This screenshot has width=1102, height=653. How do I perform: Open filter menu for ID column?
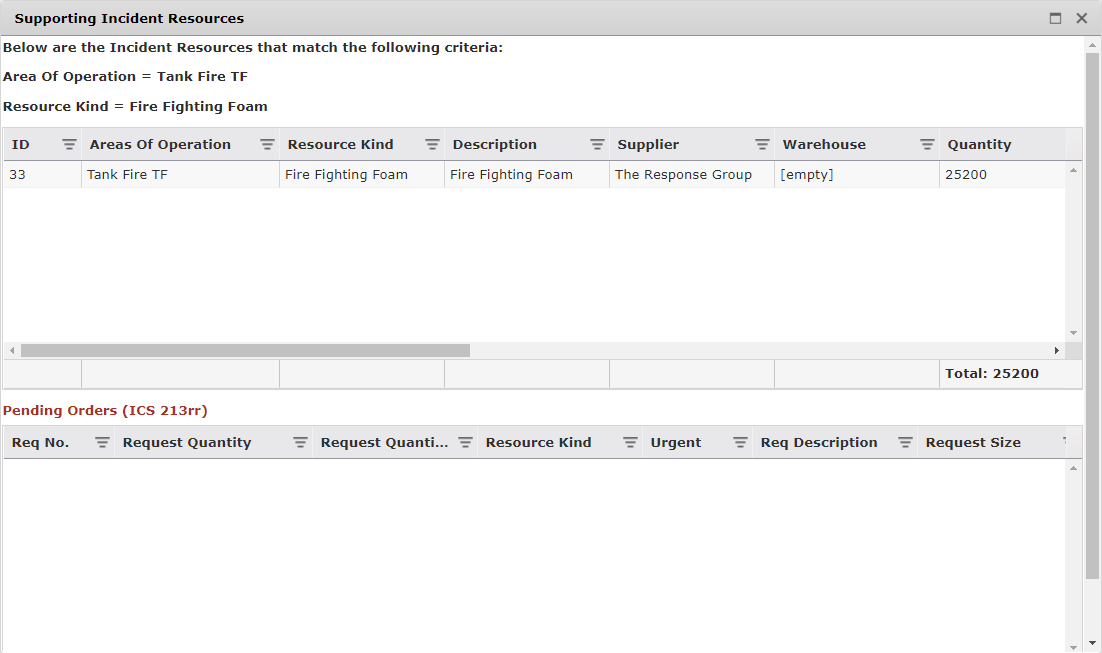pyautogui.click(x=69, y=144)
